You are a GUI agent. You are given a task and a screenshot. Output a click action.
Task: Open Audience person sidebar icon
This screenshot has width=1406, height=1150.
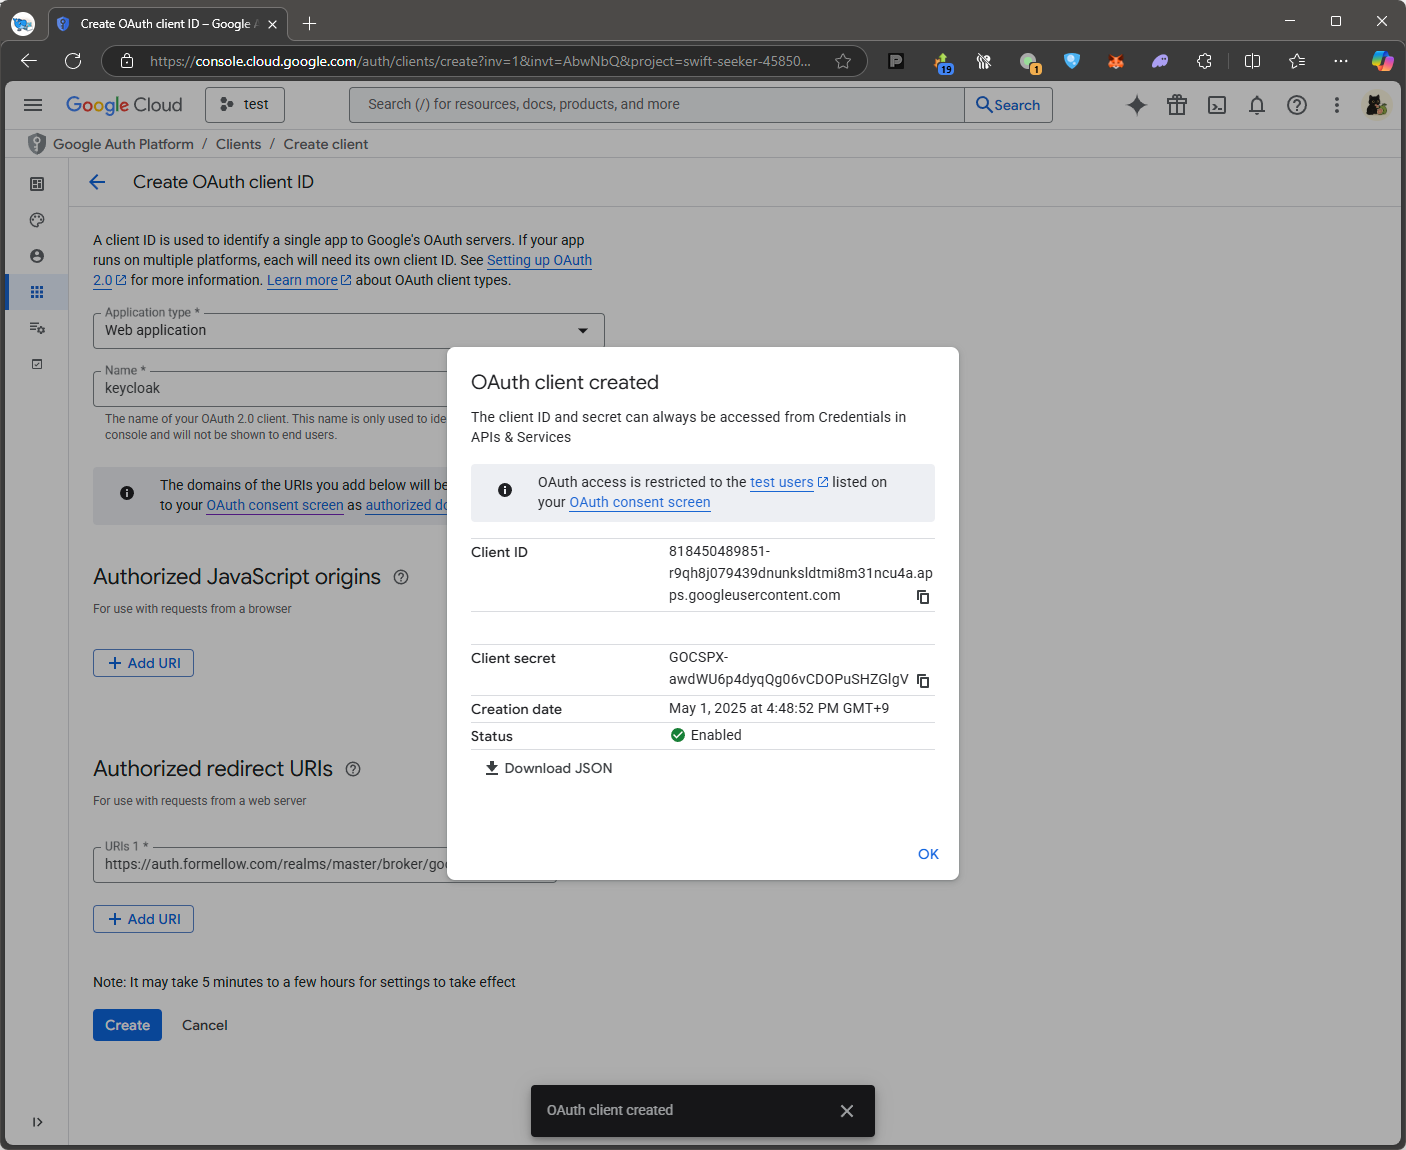tap(37, 256)
